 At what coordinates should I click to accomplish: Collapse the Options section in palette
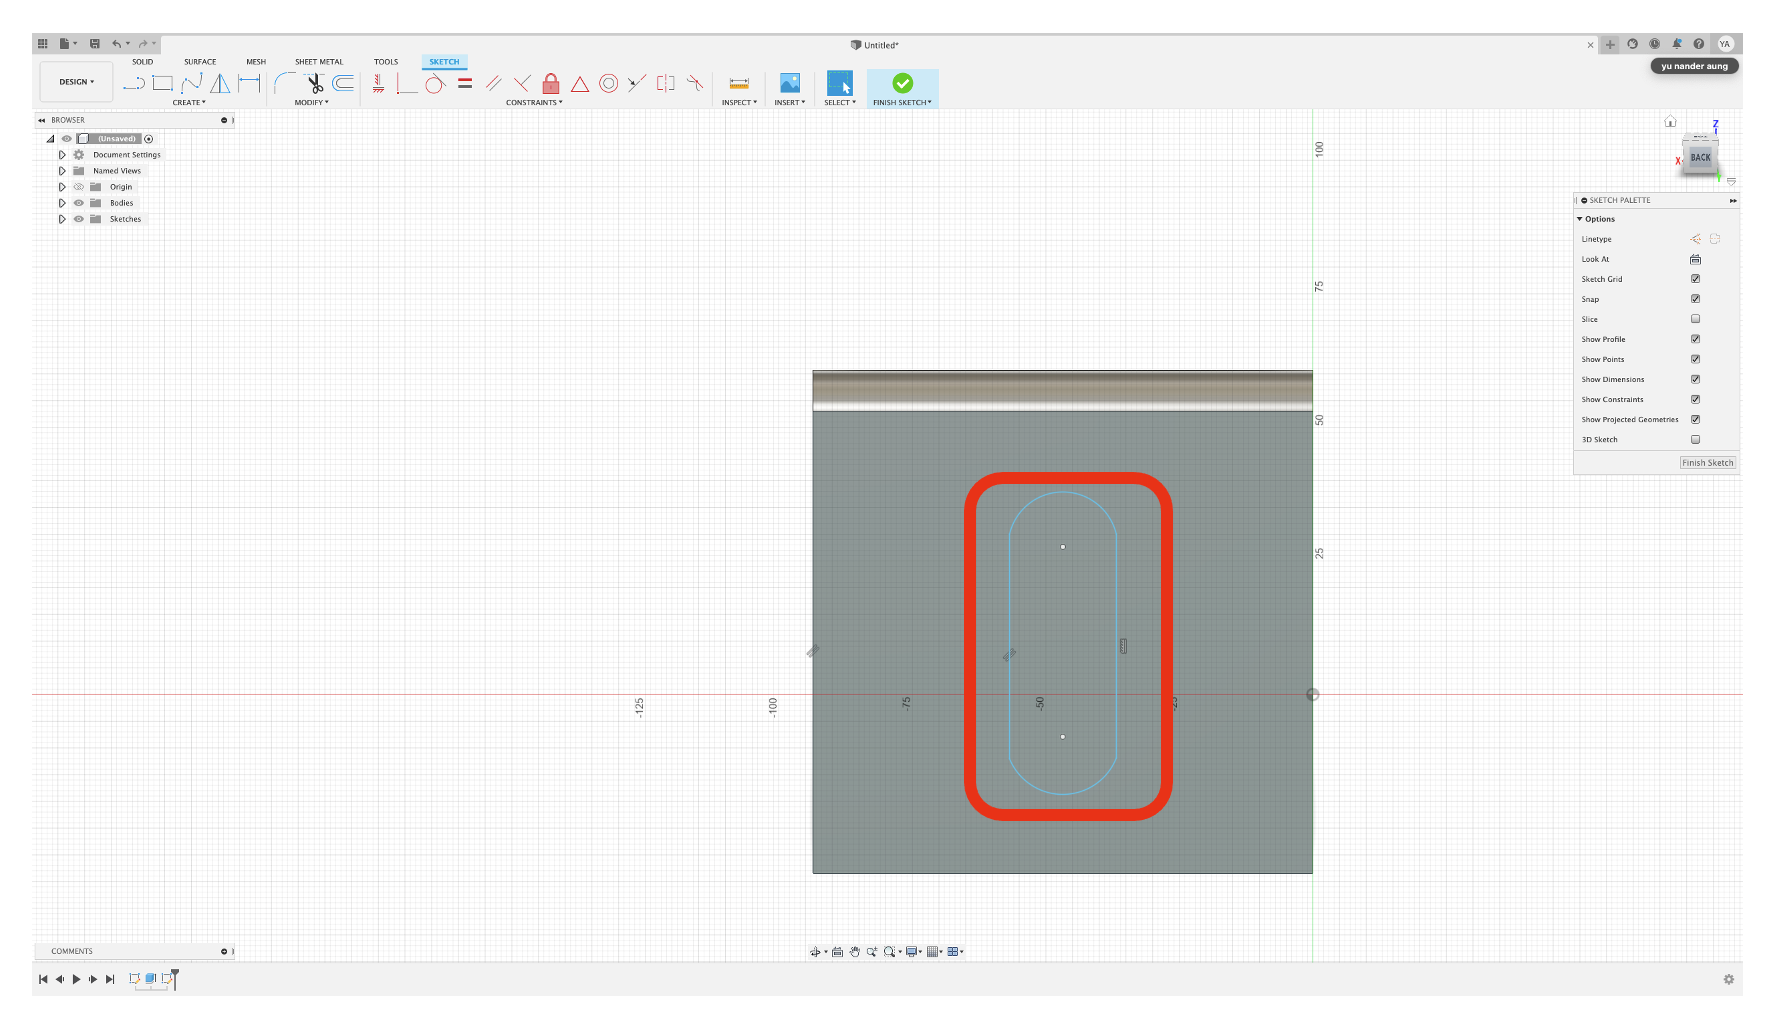1580,219
